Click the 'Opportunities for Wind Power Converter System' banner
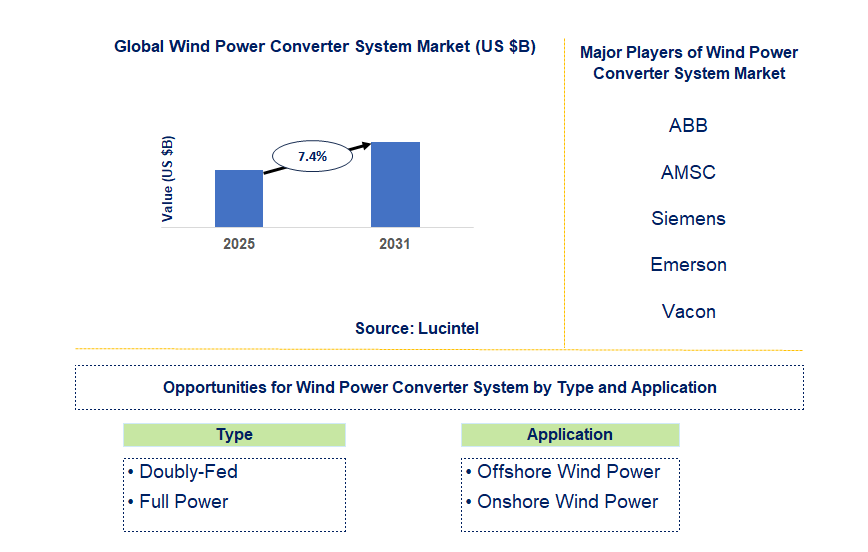This screenshot has height=552, width=868. (440, 388)
